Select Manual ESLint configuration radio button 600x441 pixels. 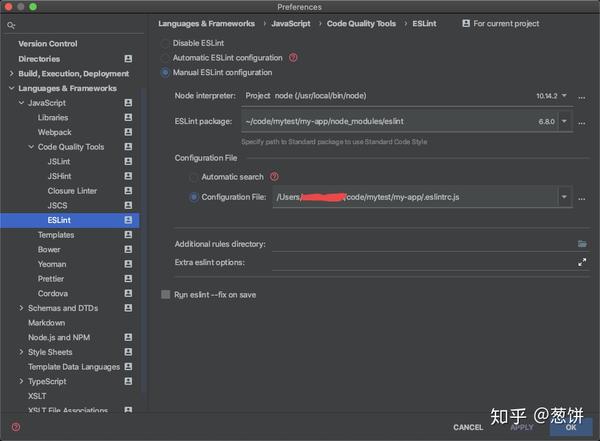pos(165,72)
